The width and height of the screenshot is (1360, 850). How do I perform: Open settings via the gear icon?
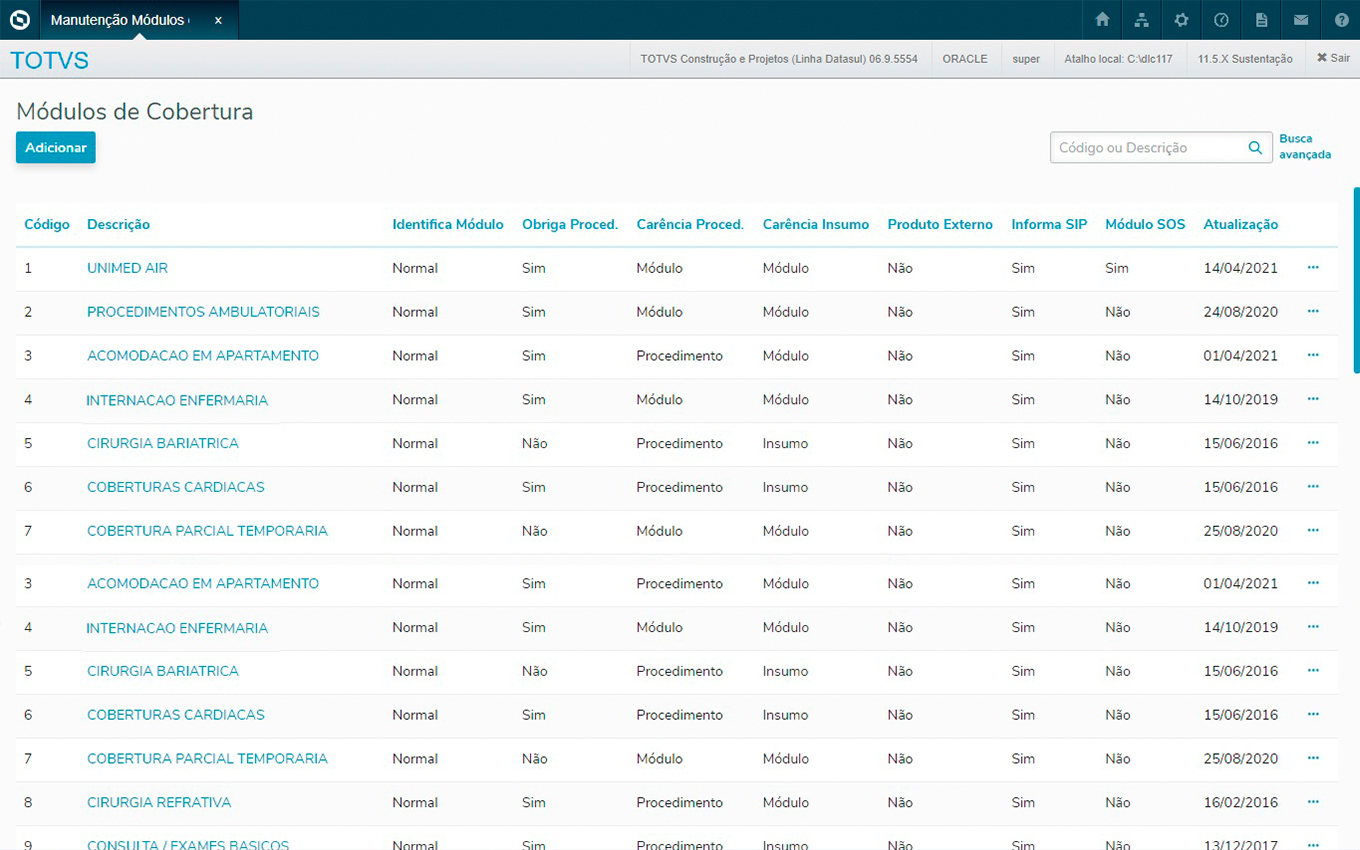1181,20
